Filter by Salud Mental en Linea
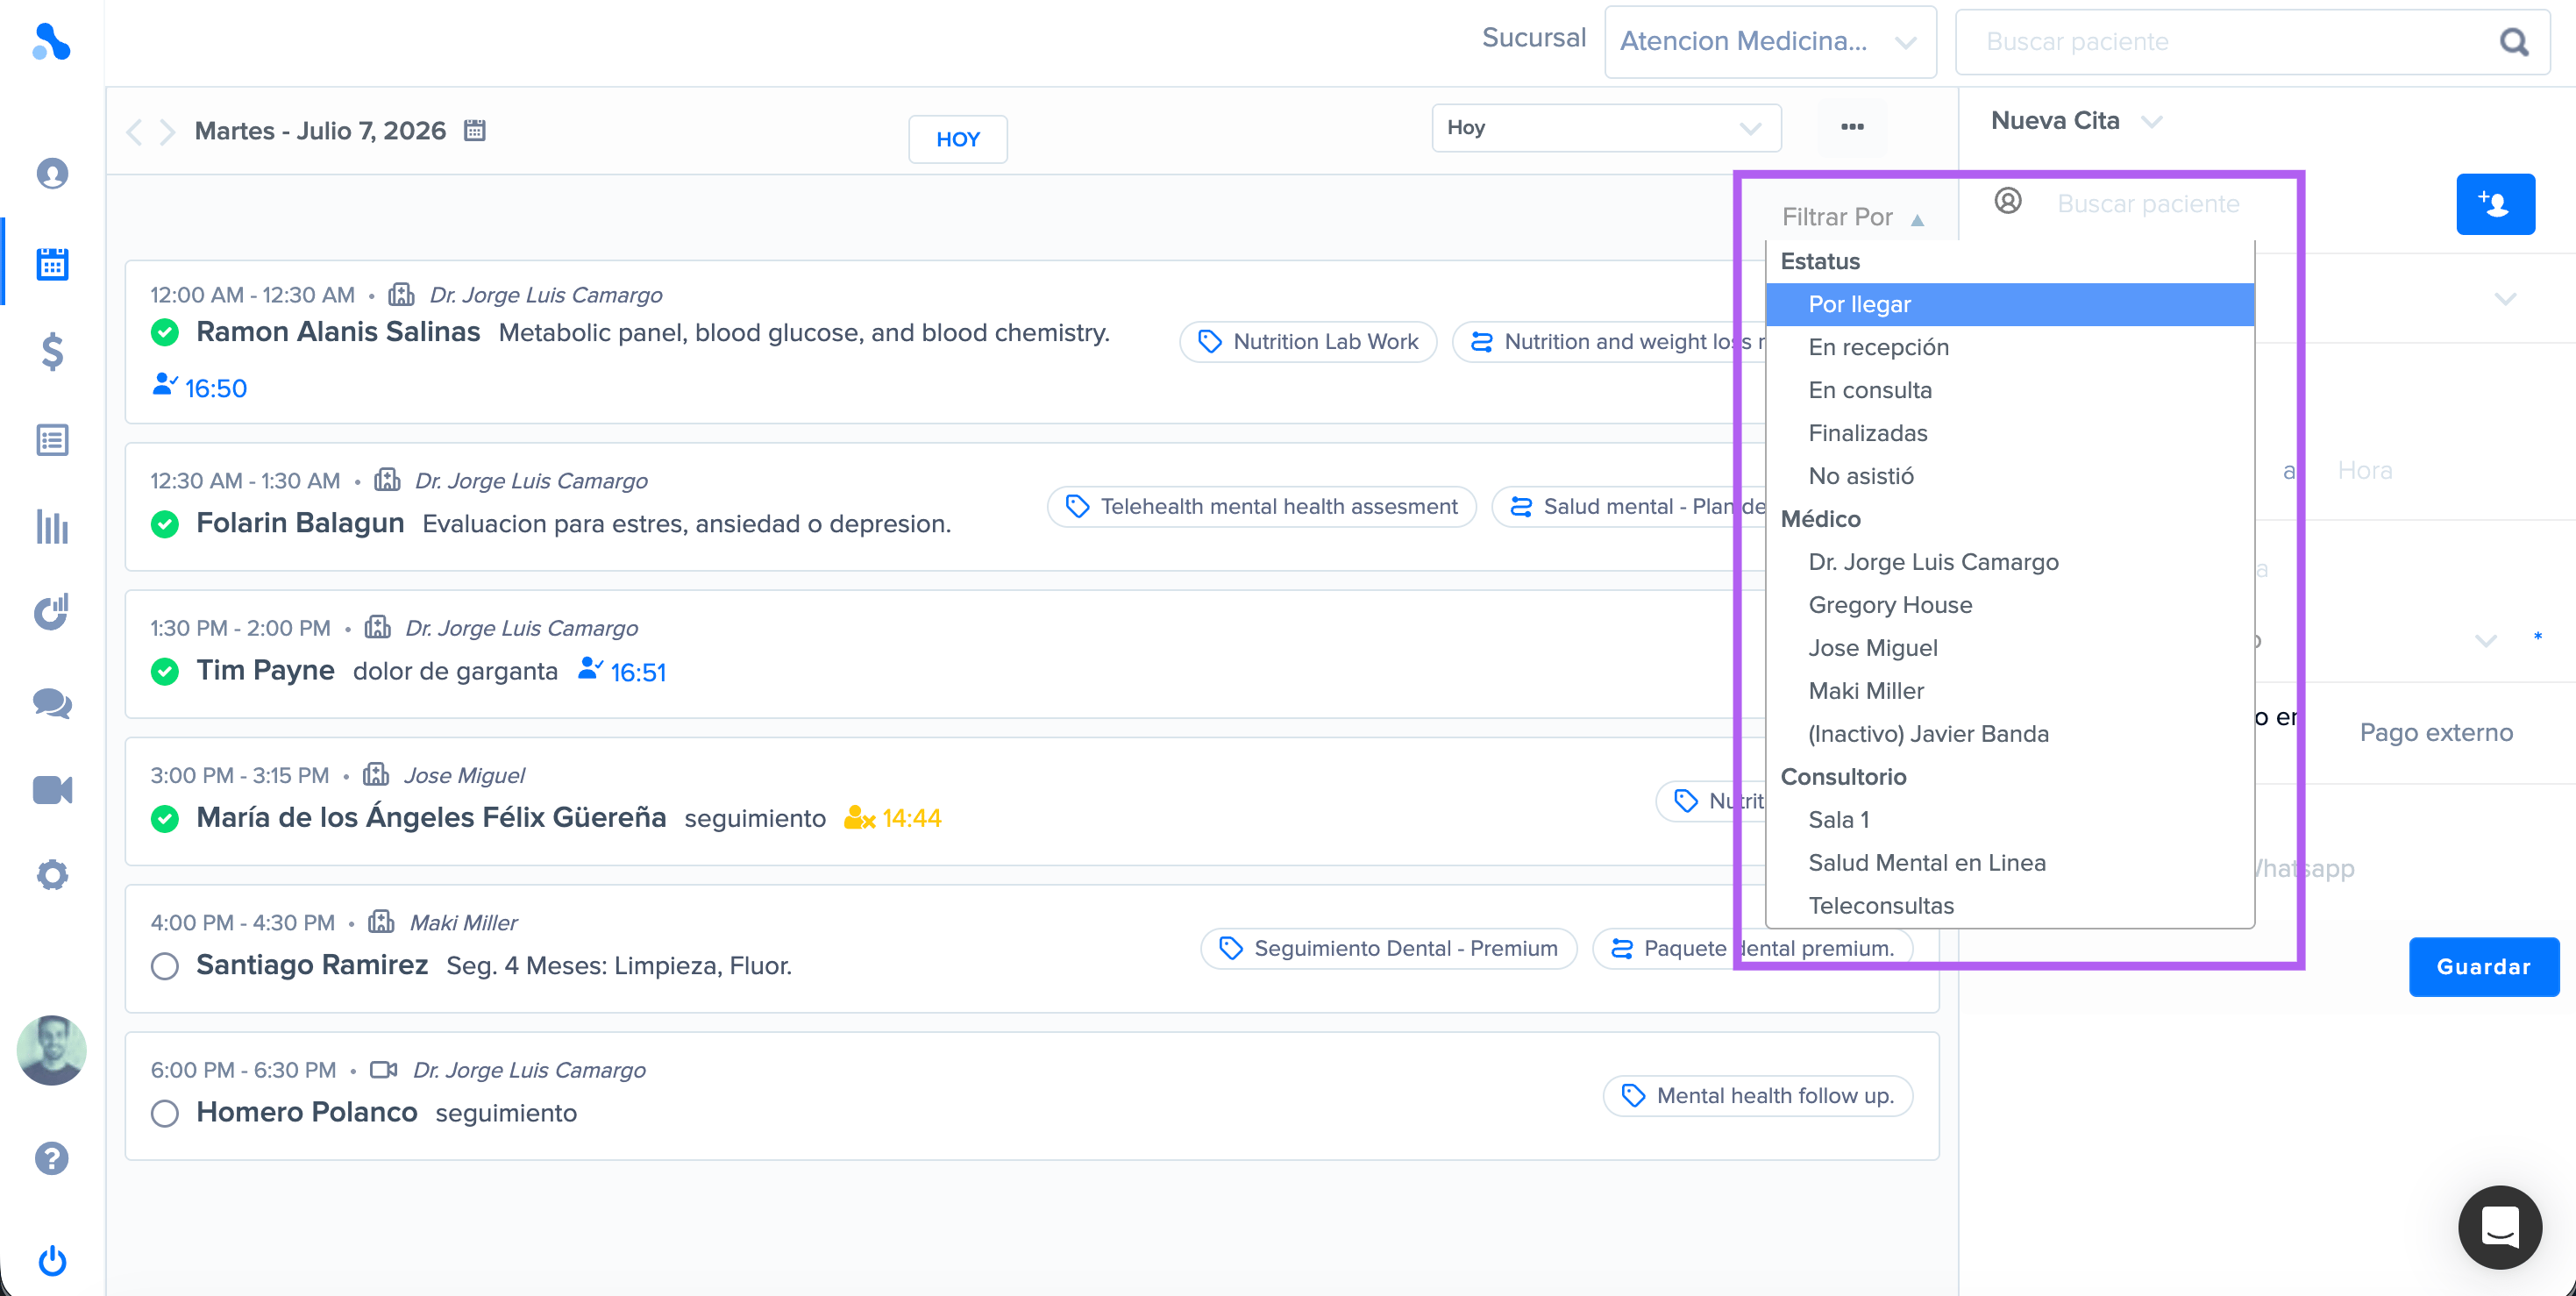The height and width of the screenshot is (1296, 2576). (2009, 863)
